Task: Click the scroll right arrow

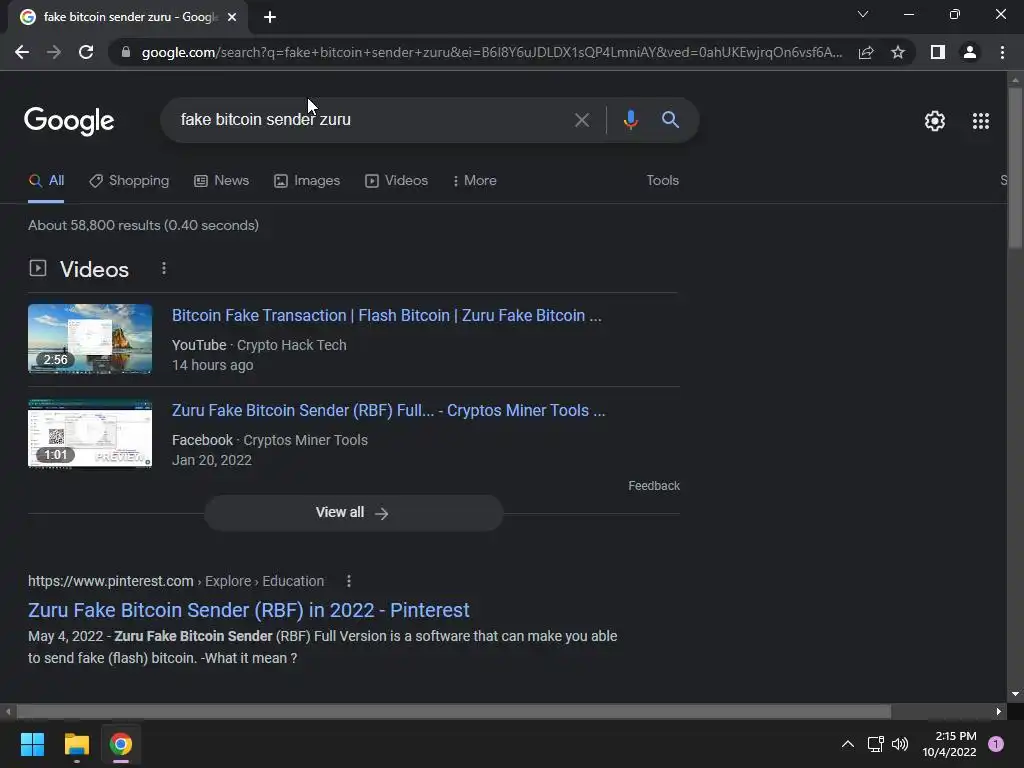Action: click(998, 711)
